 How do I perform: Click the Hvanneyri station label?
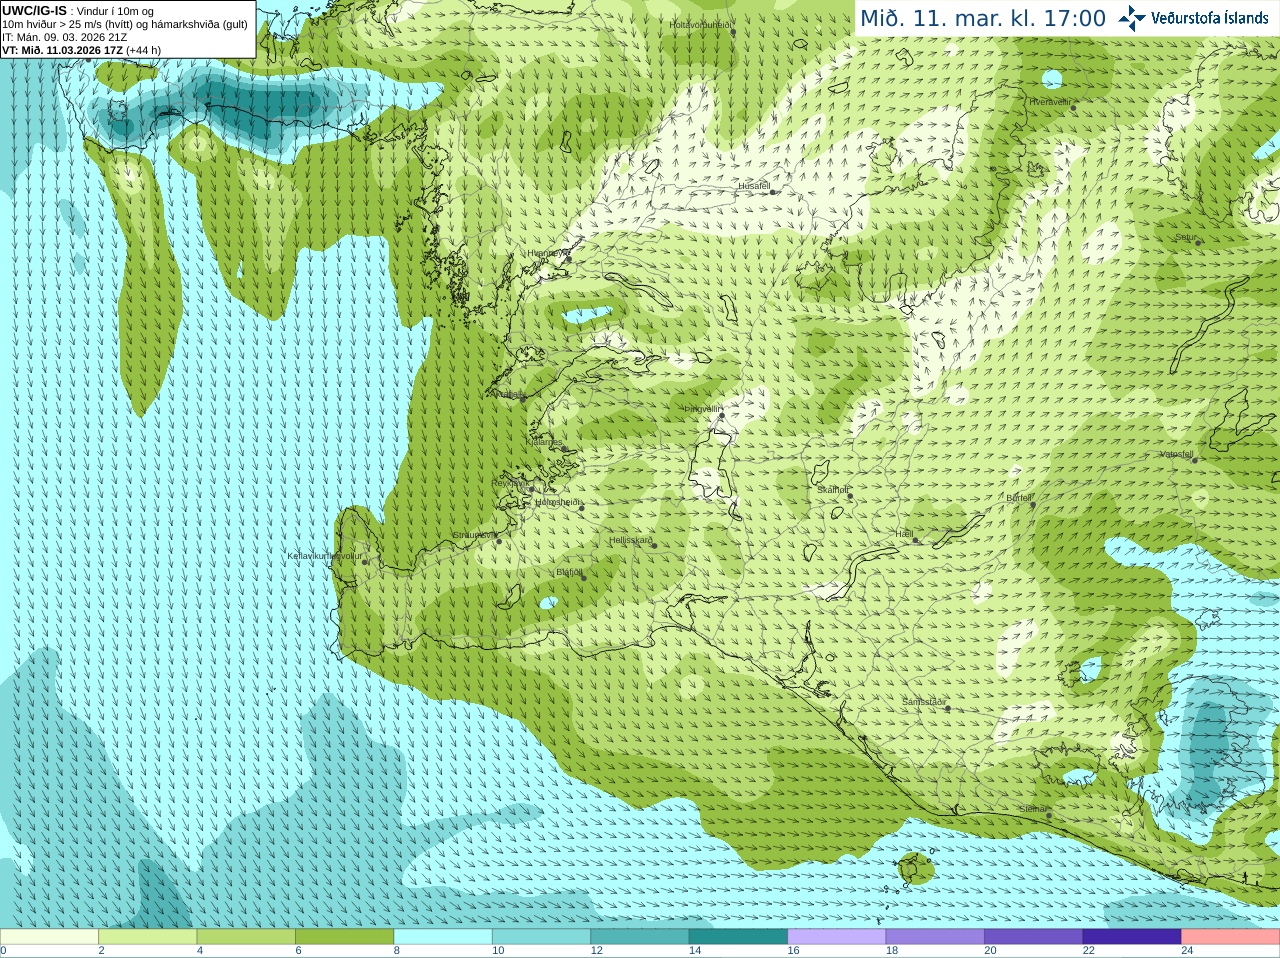pyautogui.click(x=546, y=253)
